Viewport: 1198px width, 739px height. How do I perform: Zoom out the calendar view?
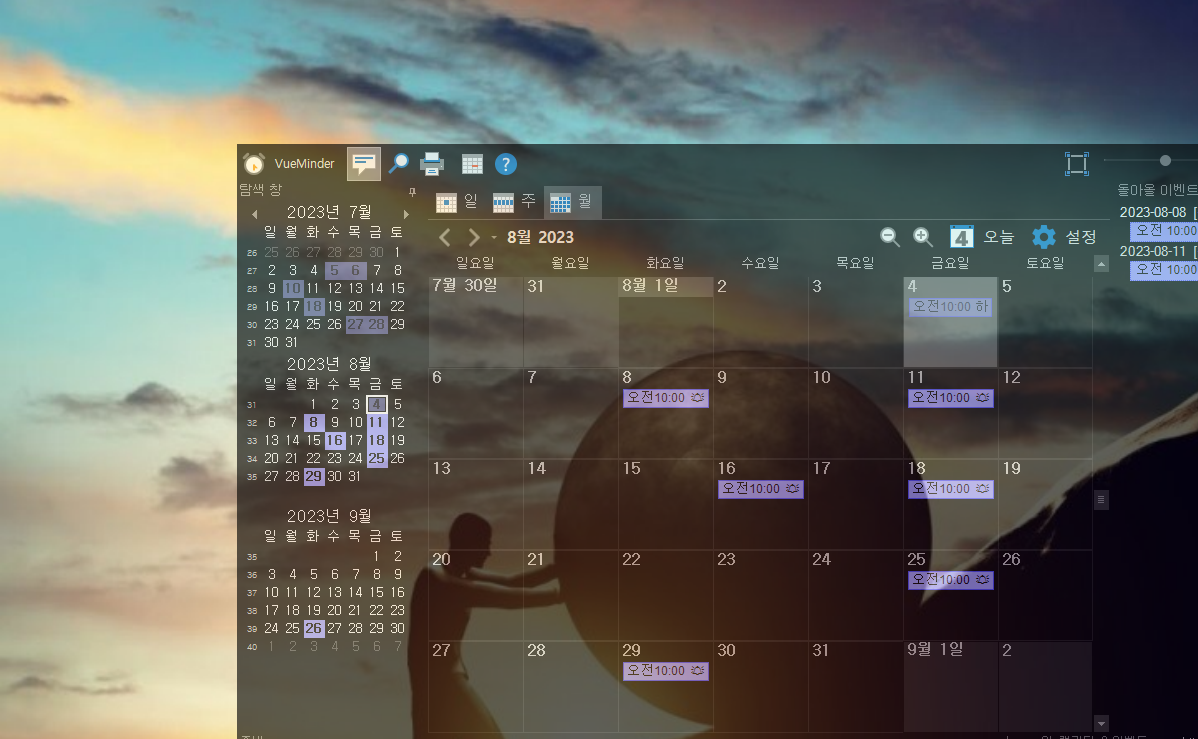coord(889,237)
